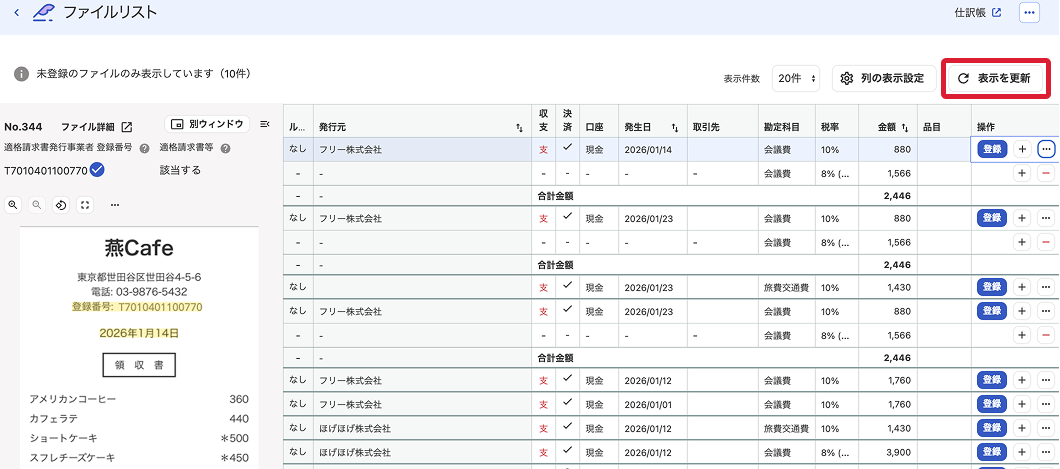
Task: Add a line to the 2026/01/01 entry
Action: coord(1021,404)
